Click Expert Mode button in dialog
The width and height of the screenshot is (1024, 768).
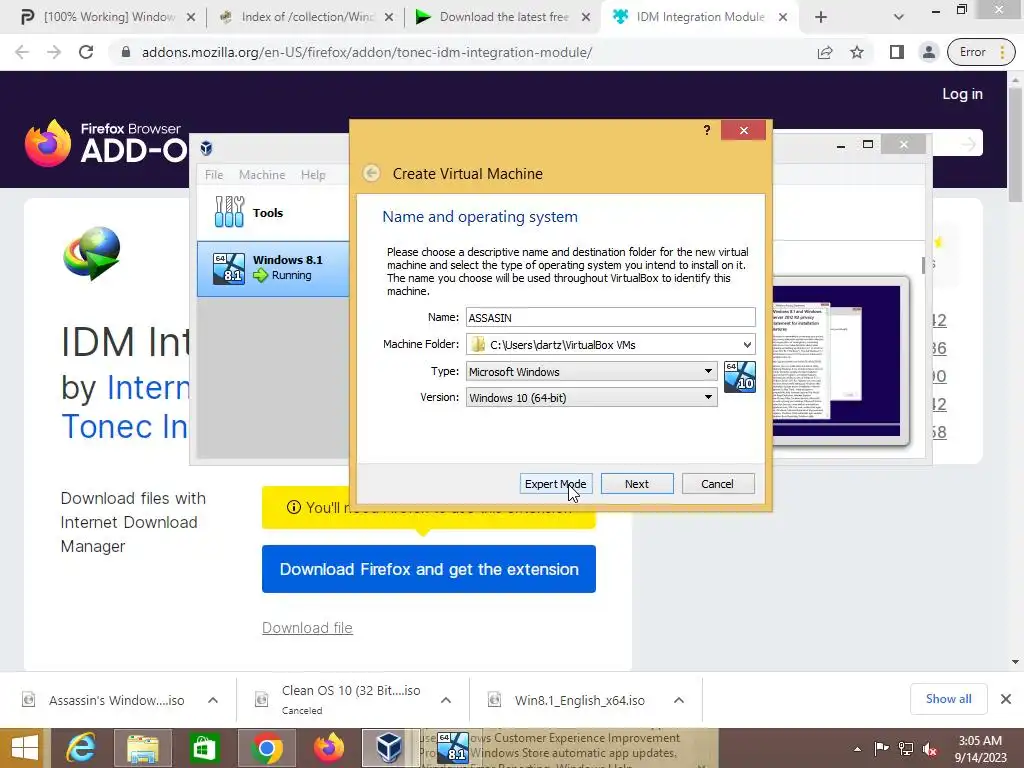[x=556, y=484]
